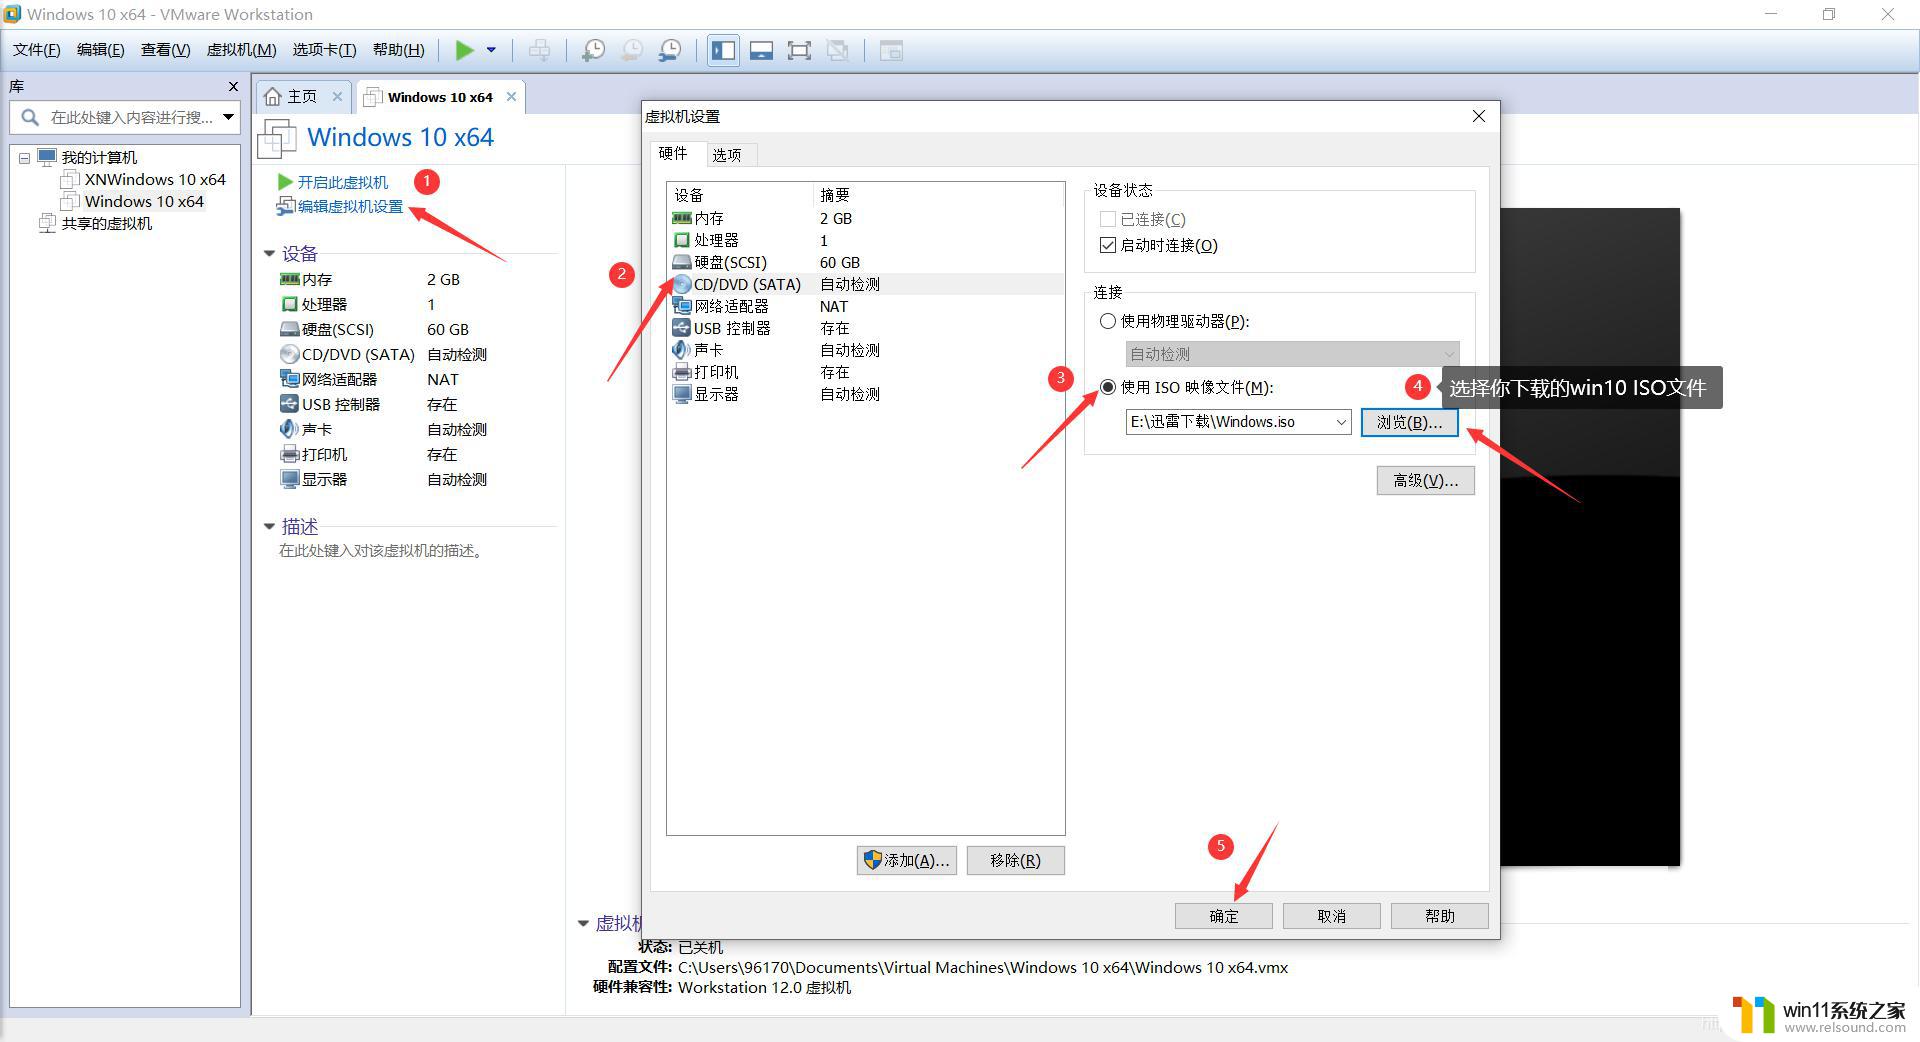The width and height of the screenshot is (1920, 1042).
Task: Open the snapshot manager toolbar icon
Action: coord(670,50)
